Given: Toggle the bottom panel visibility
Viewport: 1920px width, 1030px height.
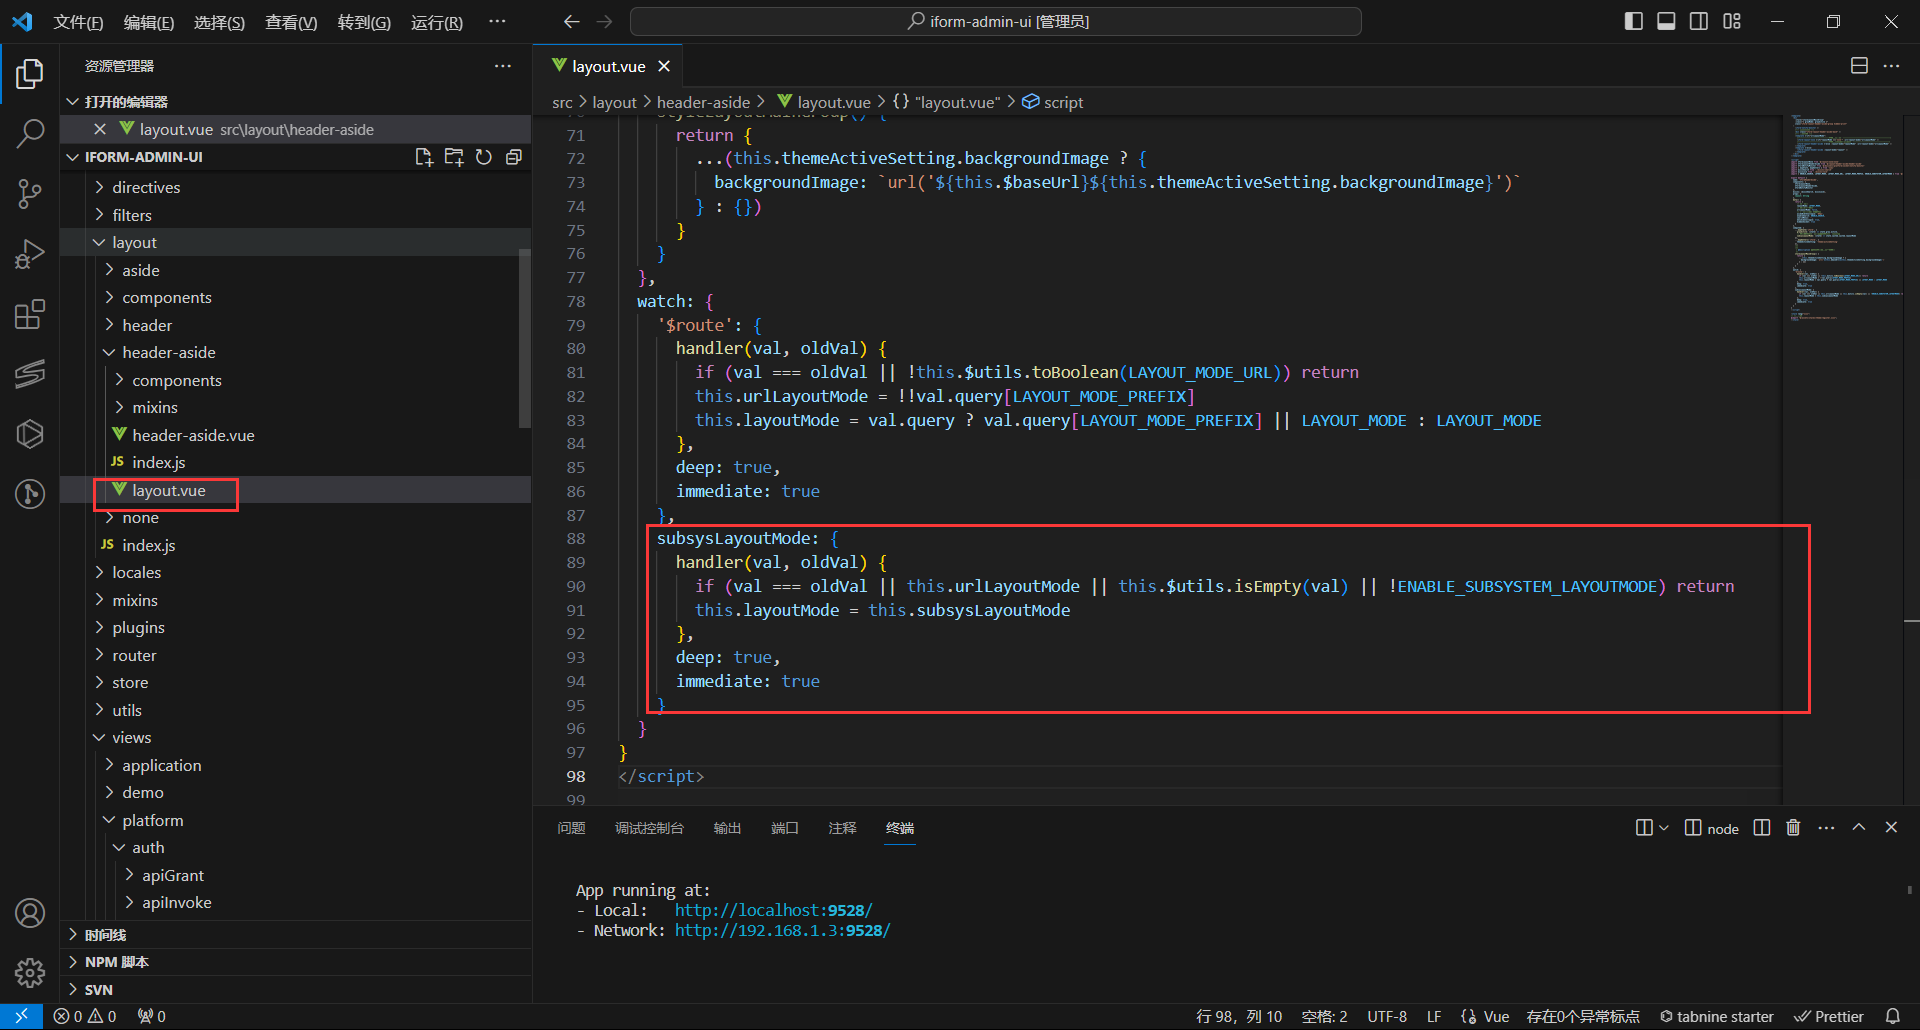Looking at the screenshot, I should tap(1666, 21).
